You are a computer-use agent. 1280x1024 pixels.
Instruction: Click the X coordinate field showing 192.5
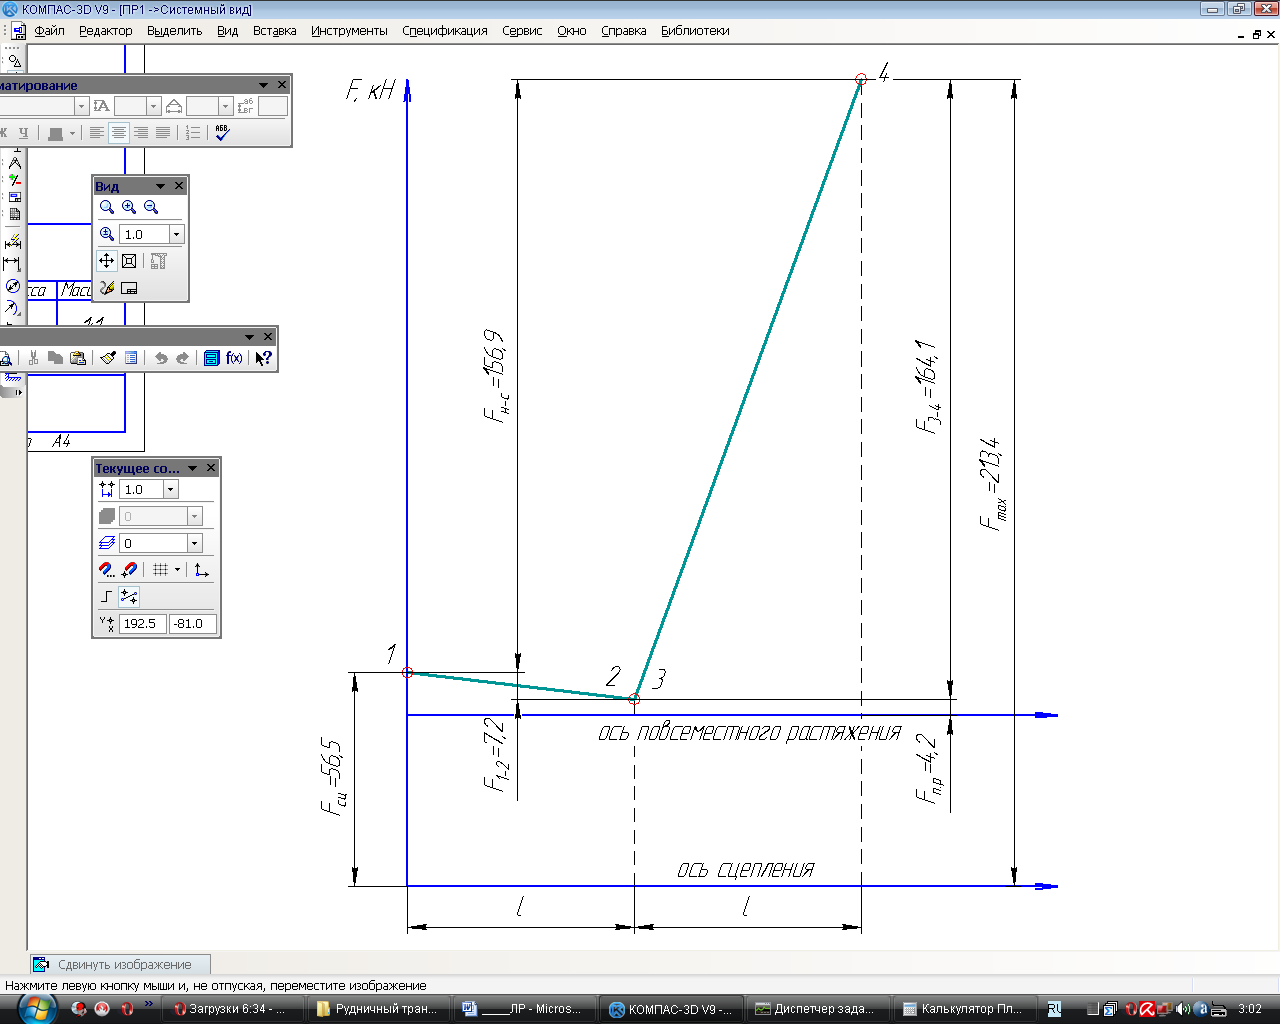tap(142, 623)
